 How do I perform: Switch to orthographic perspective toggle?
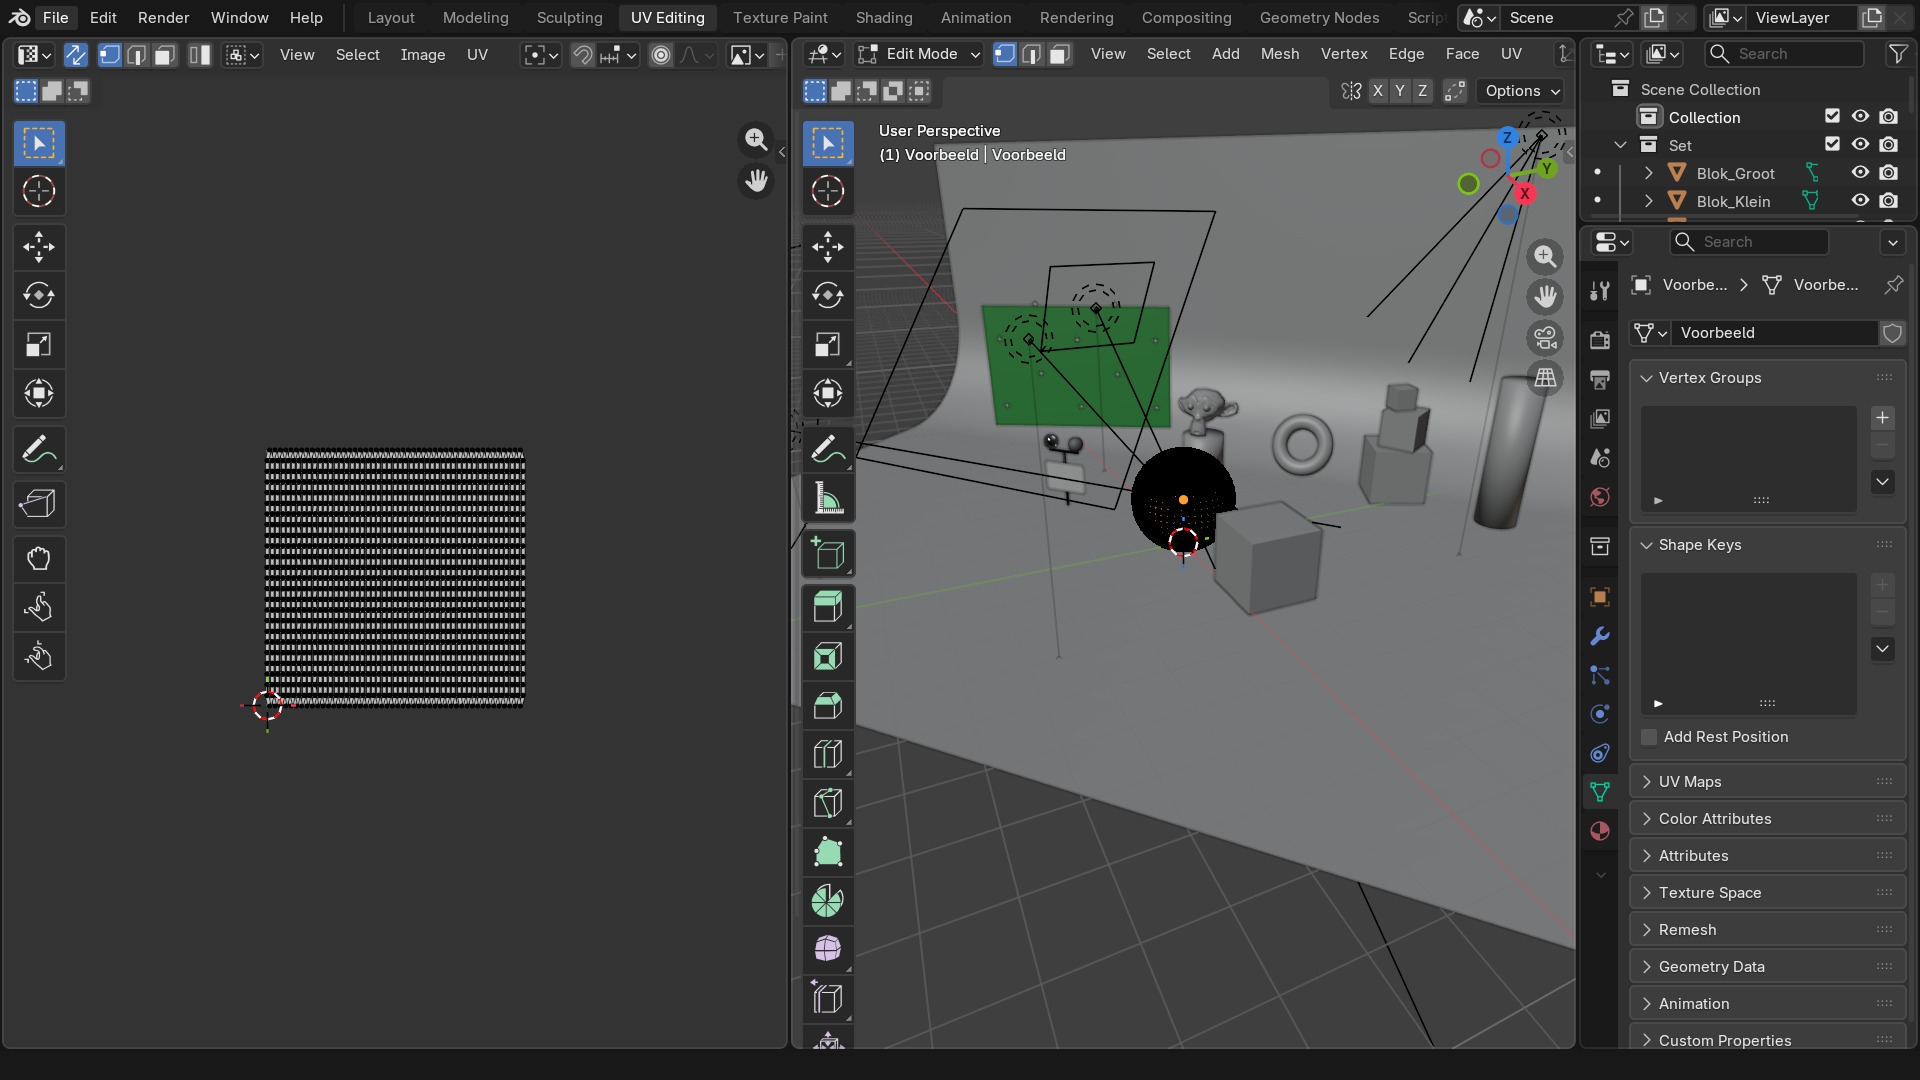click(1546, 378)
